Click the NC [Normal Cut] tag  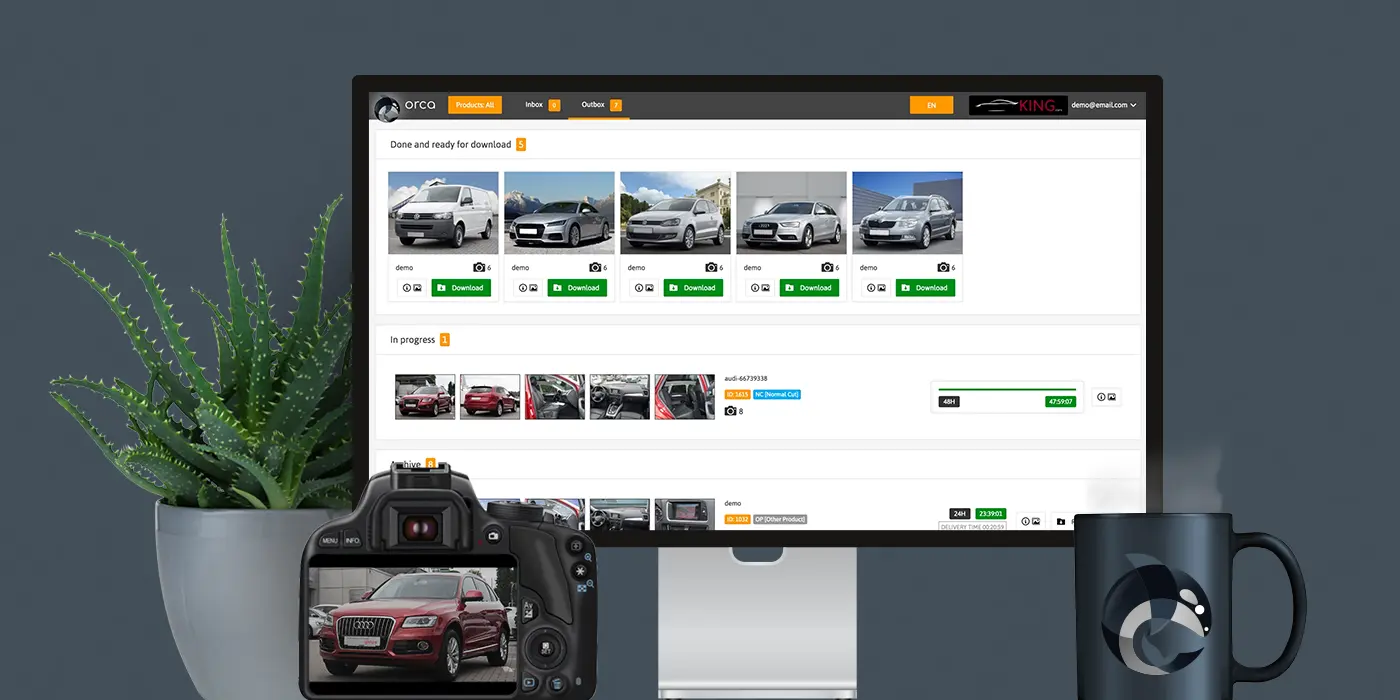pos(777,395)
